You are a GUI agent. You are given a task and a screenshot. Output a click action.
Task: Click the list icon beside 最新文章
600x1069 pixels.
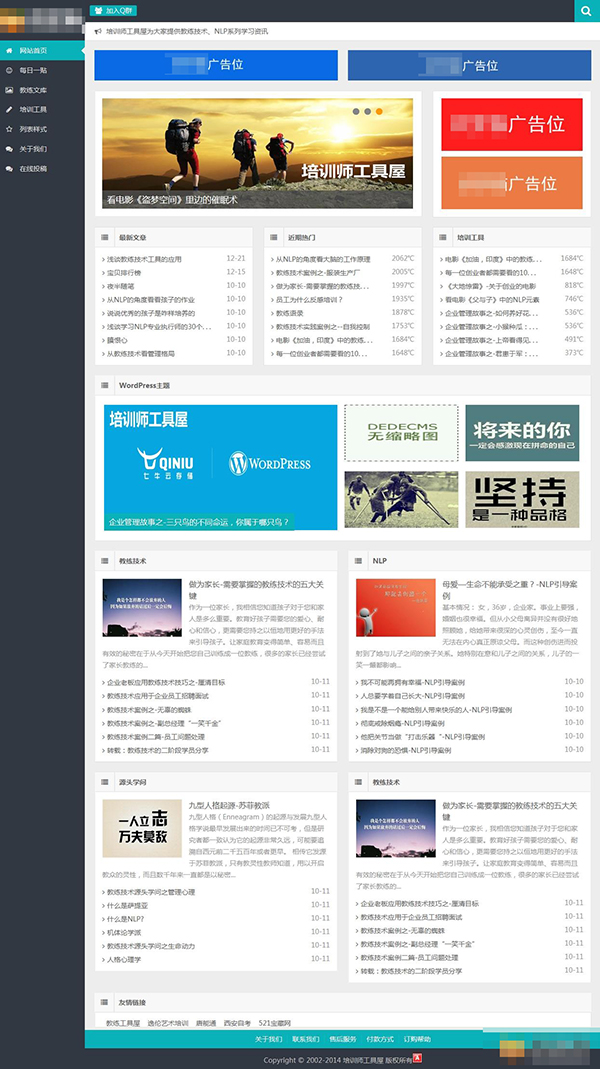(x=105, y=238)
